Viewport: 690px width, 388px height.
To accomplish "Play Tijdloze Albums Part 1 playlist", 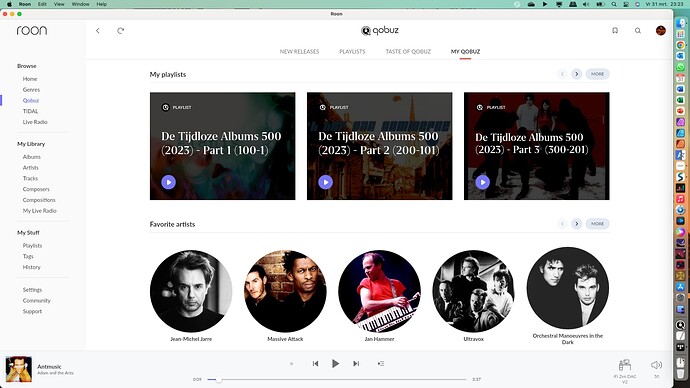I will tap(169, 182).
